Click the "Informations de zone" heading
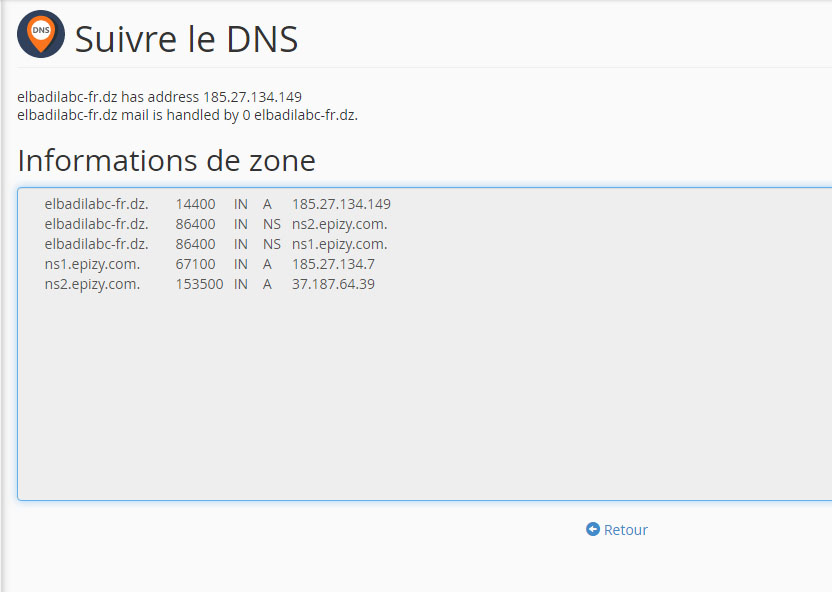Screen dimensions: 832x592 tap(166, 160)
